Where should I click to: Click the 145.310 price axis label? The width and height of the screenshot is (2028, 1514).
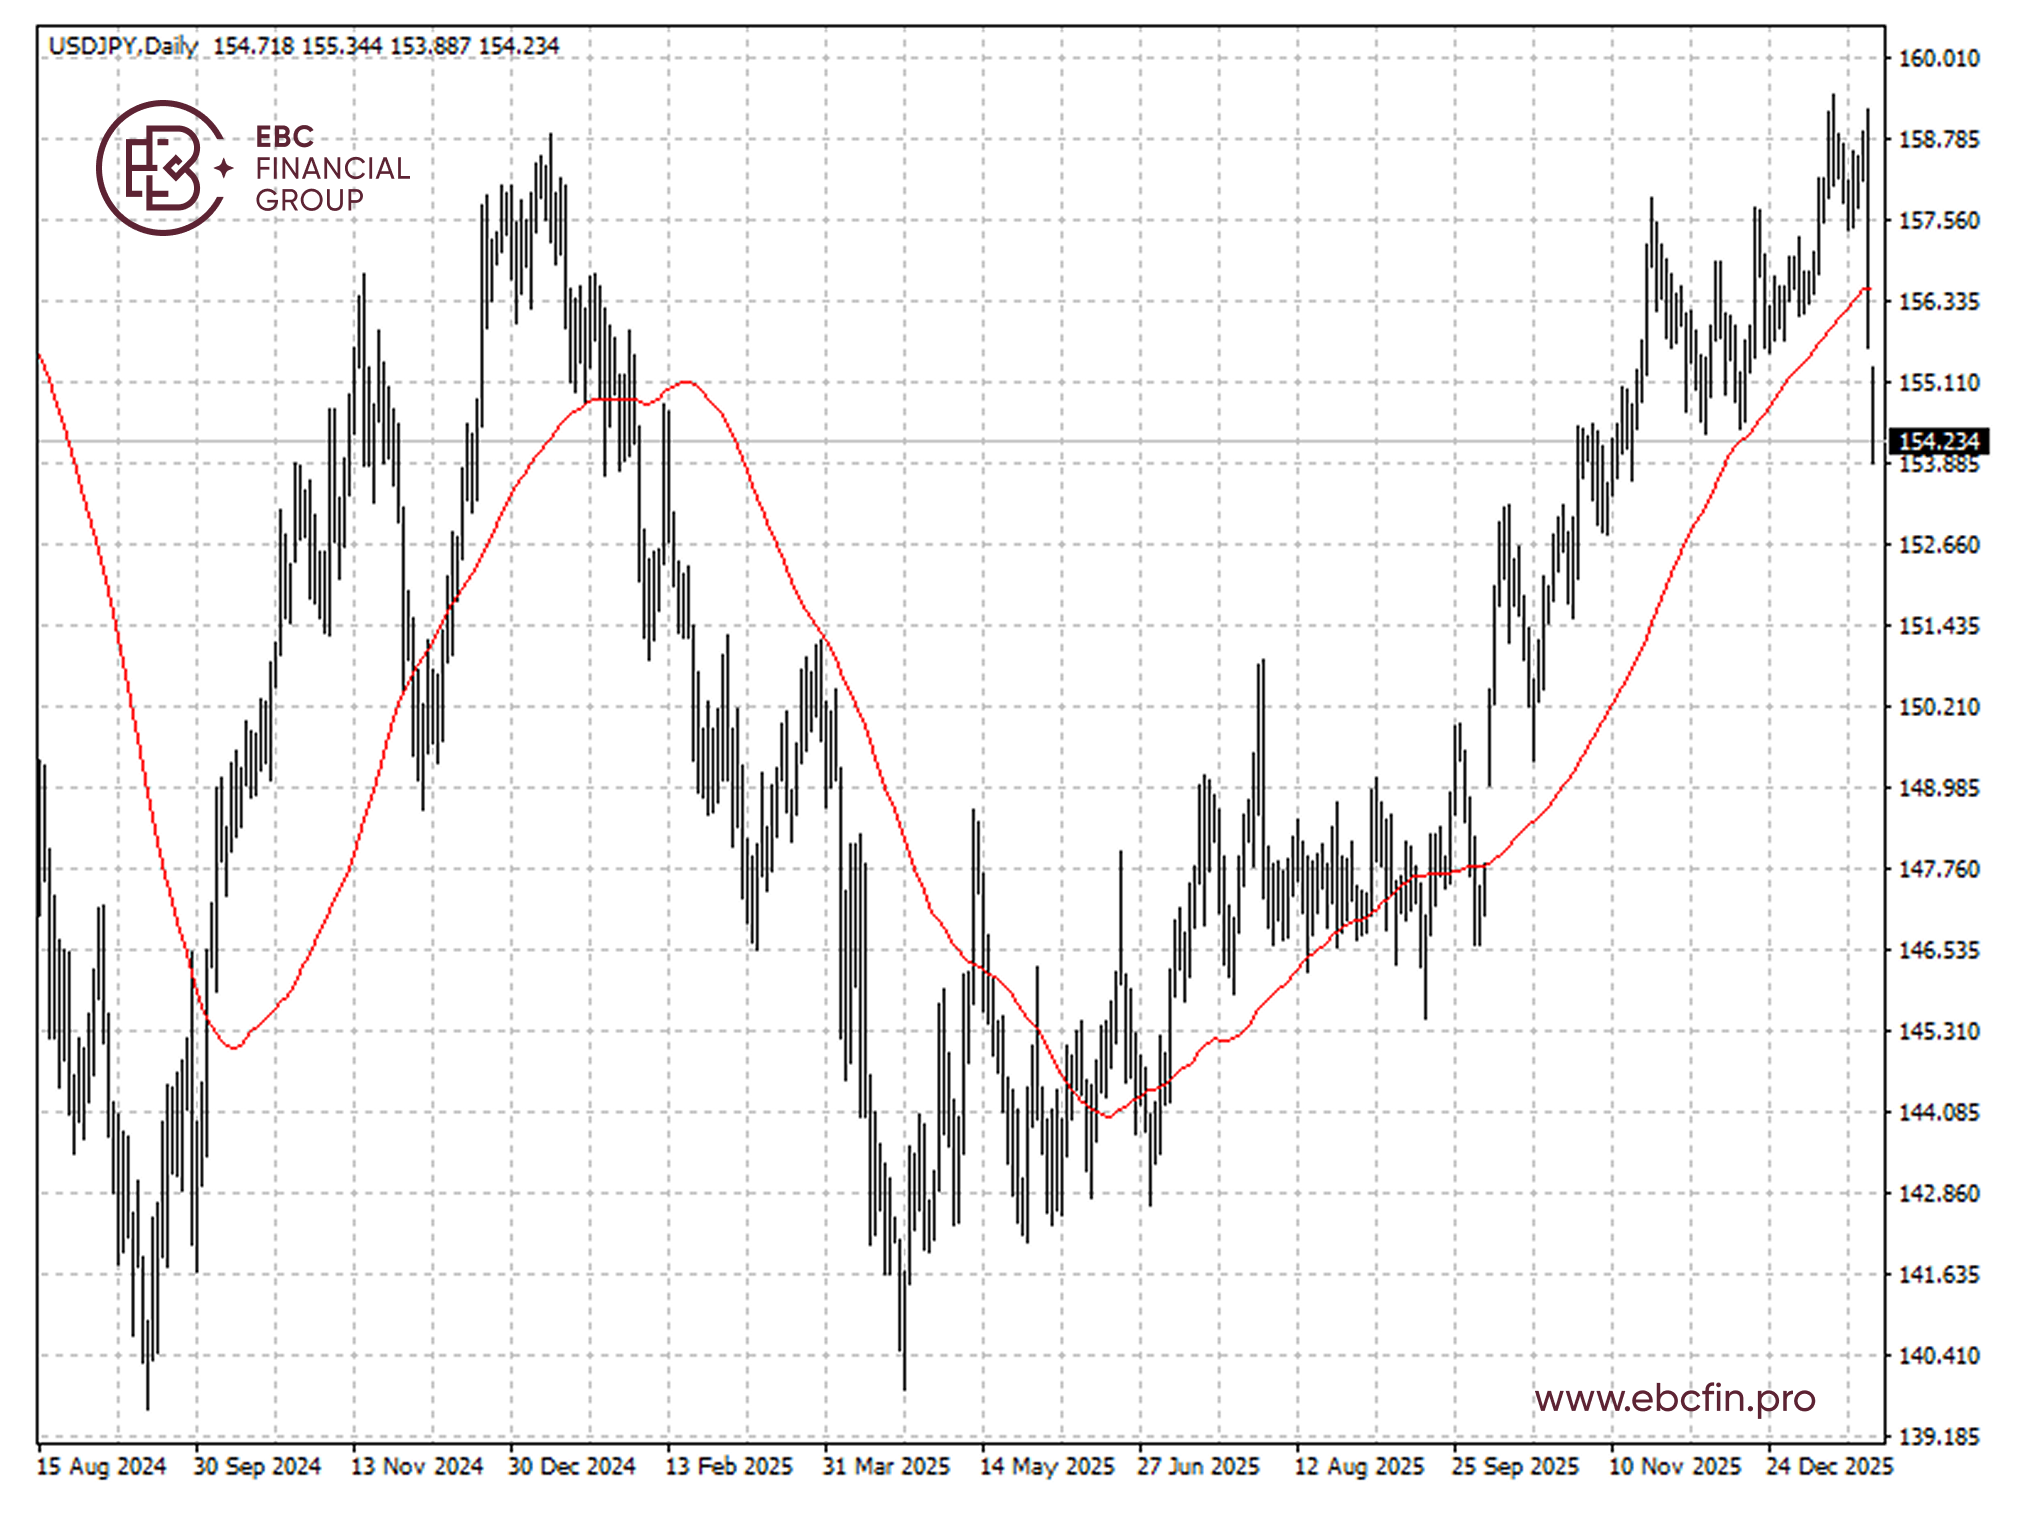point(1938,1031)
